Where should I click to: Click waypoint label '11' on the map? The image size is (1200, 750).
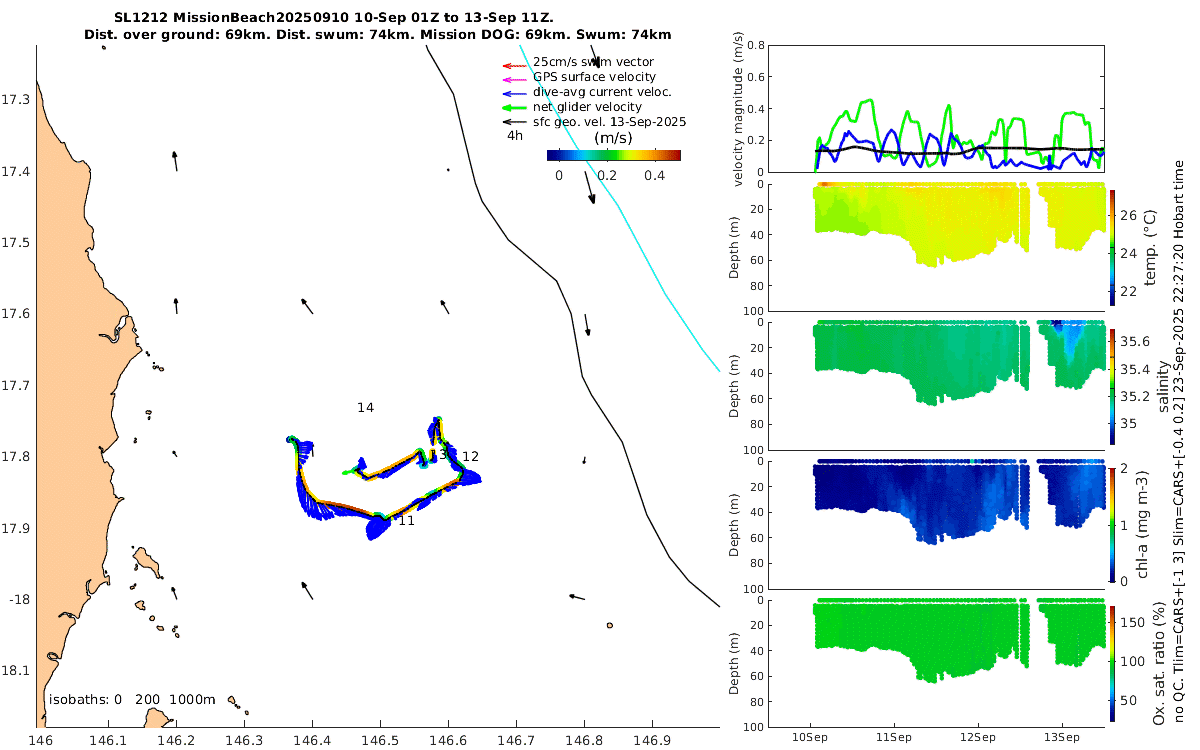click(406, 520)
